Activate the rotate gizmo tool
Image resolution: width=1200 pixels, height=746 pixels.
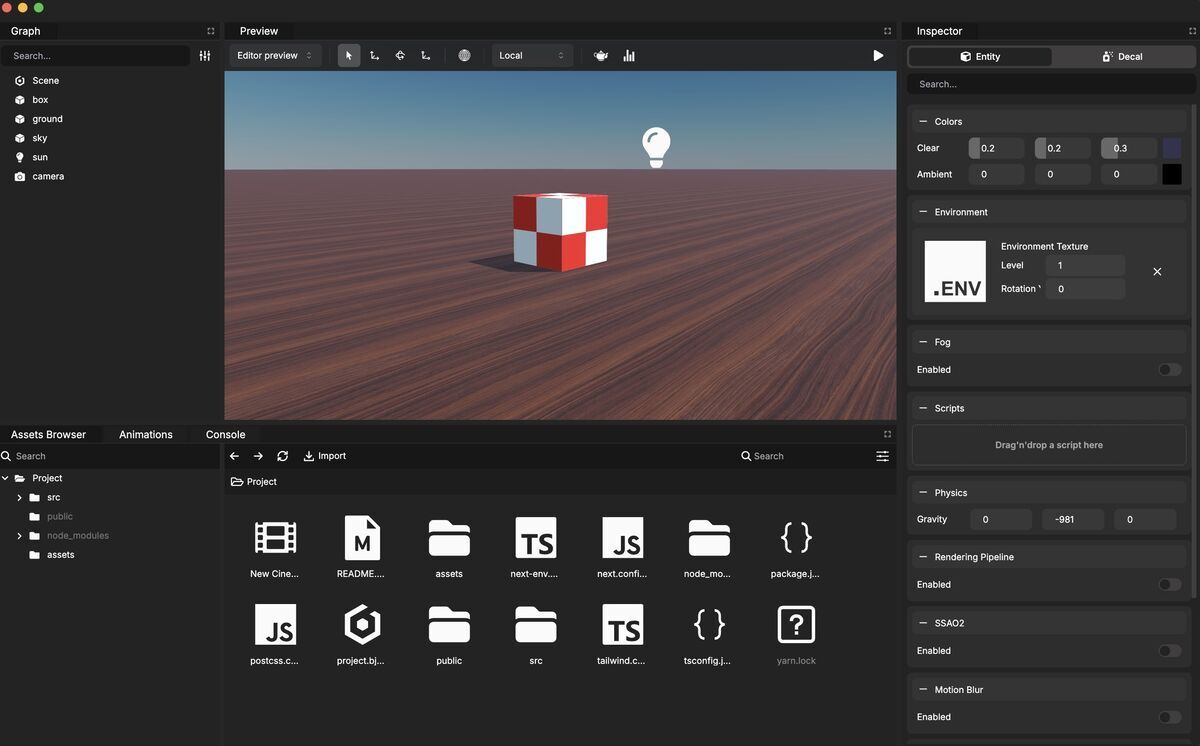pyautogui.click(x=400, y=56)
